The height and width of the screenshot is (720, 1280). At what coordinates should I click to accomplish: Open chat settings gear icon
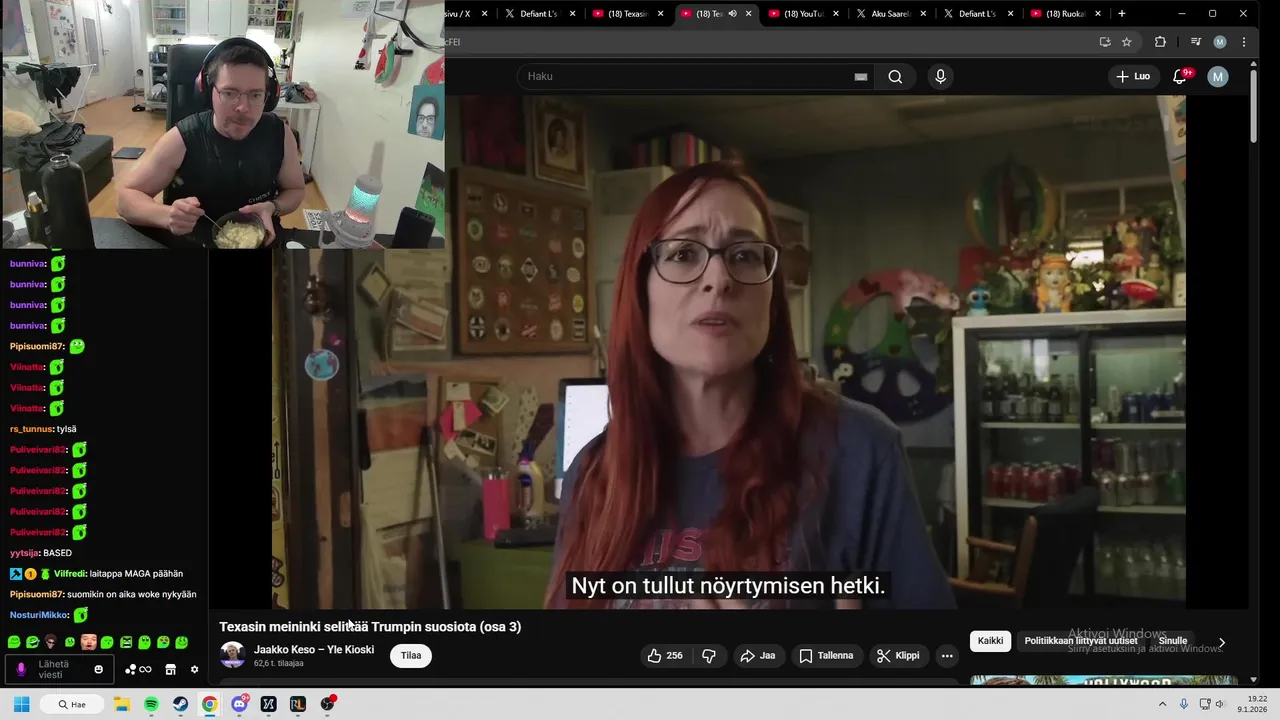195,669
